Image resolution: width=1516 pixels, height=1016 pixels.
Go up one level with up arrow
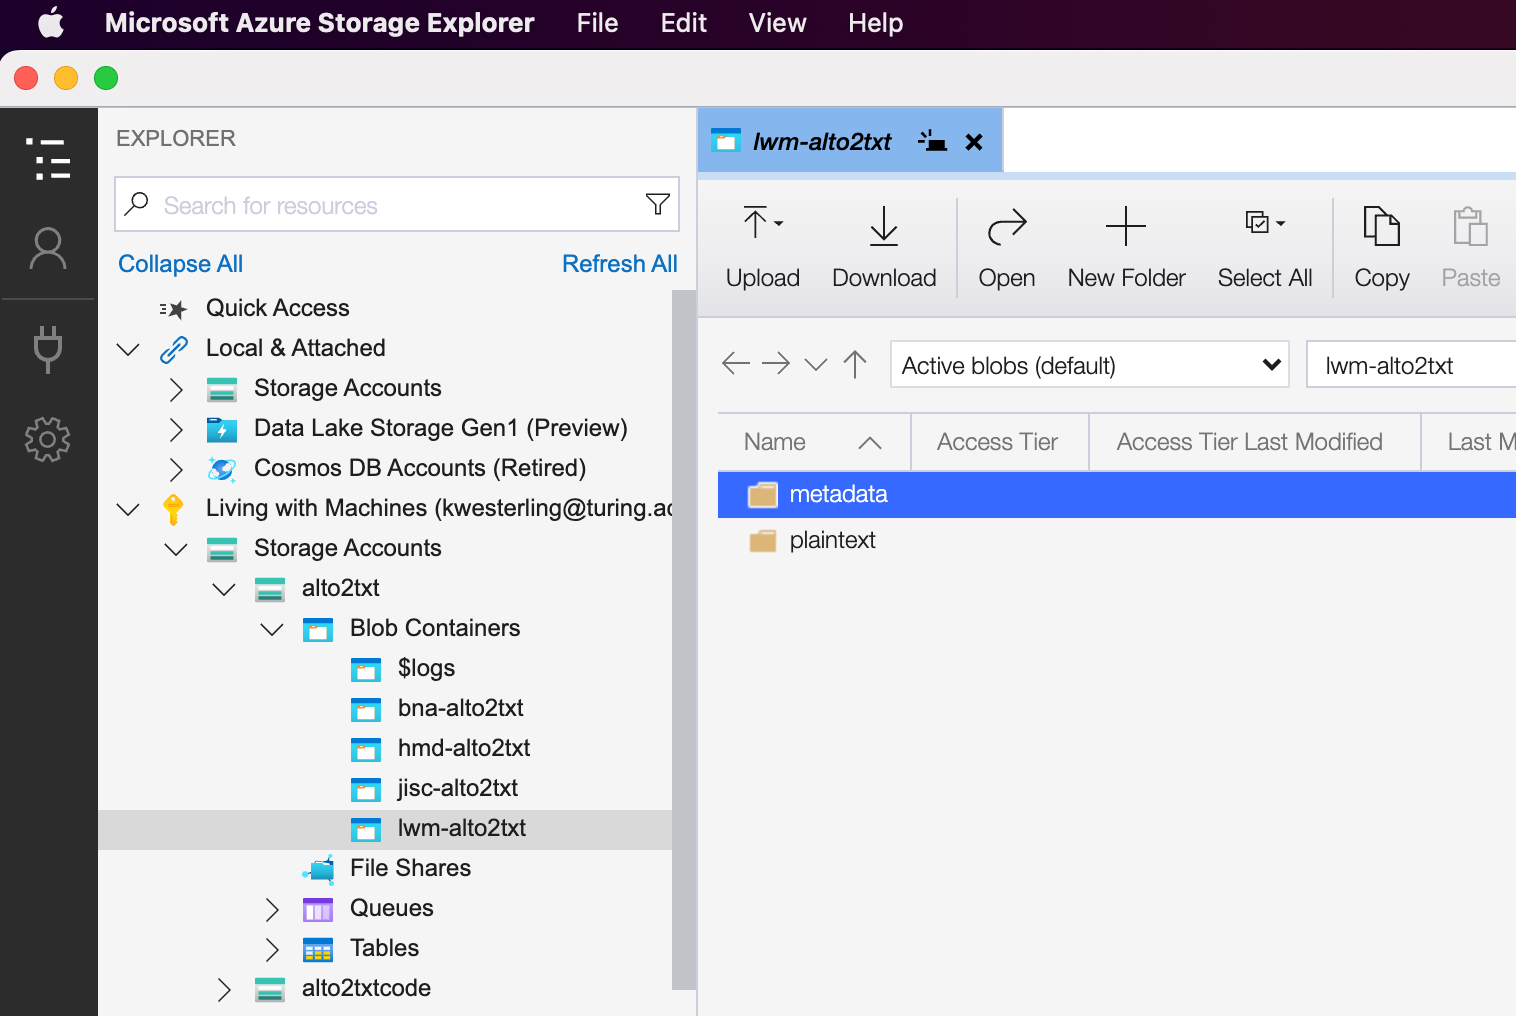(855, 364)
